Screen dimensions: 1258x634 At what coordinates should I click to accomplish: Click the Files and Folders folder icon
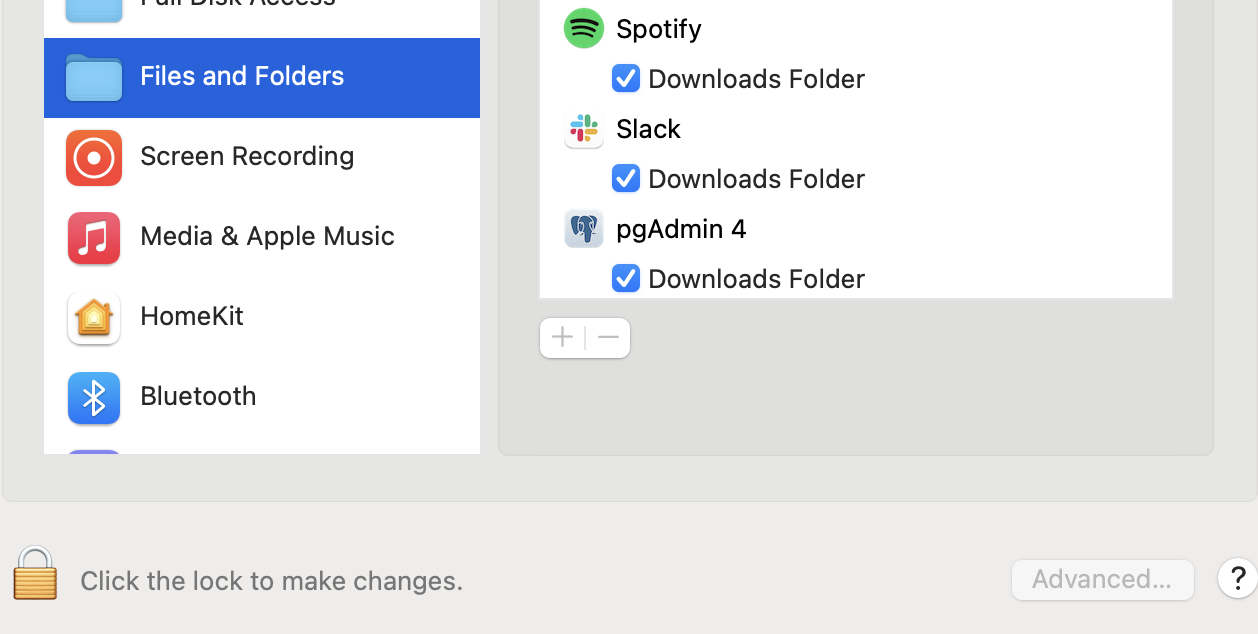94,77
